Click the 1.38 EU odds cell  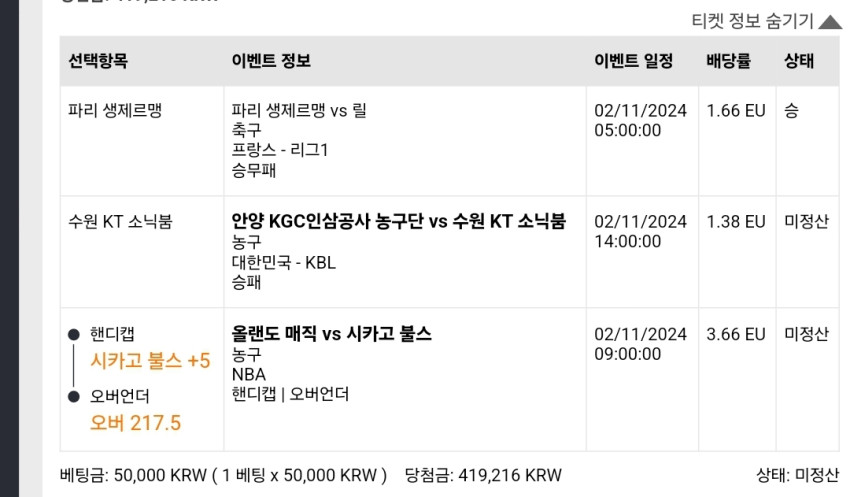pyautogui.click(x=736, y=222)
